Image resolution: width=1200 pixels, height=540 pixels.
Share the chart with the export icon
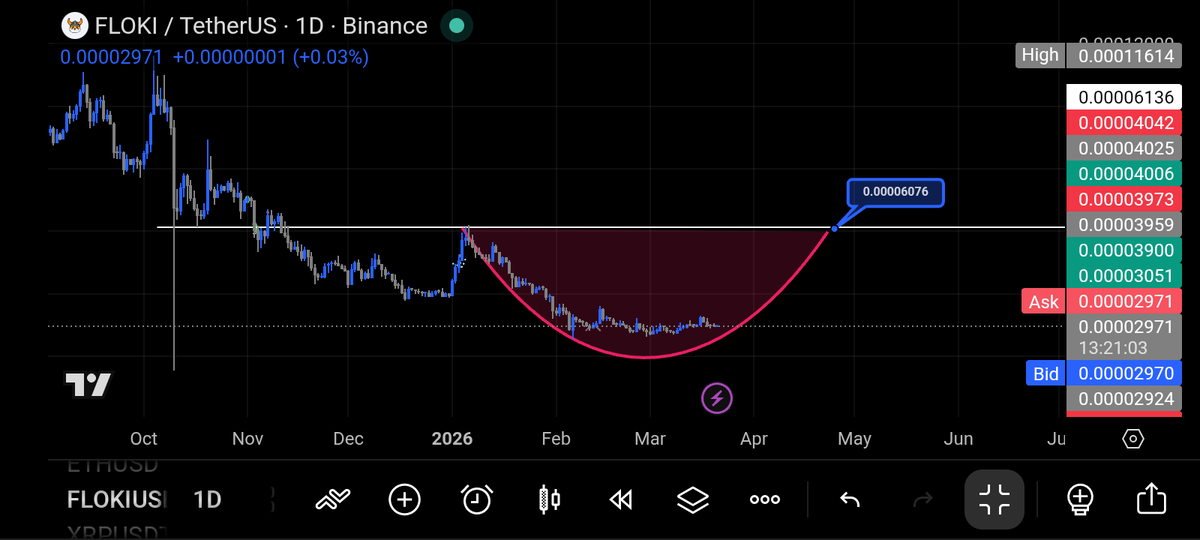[1151, 497]
